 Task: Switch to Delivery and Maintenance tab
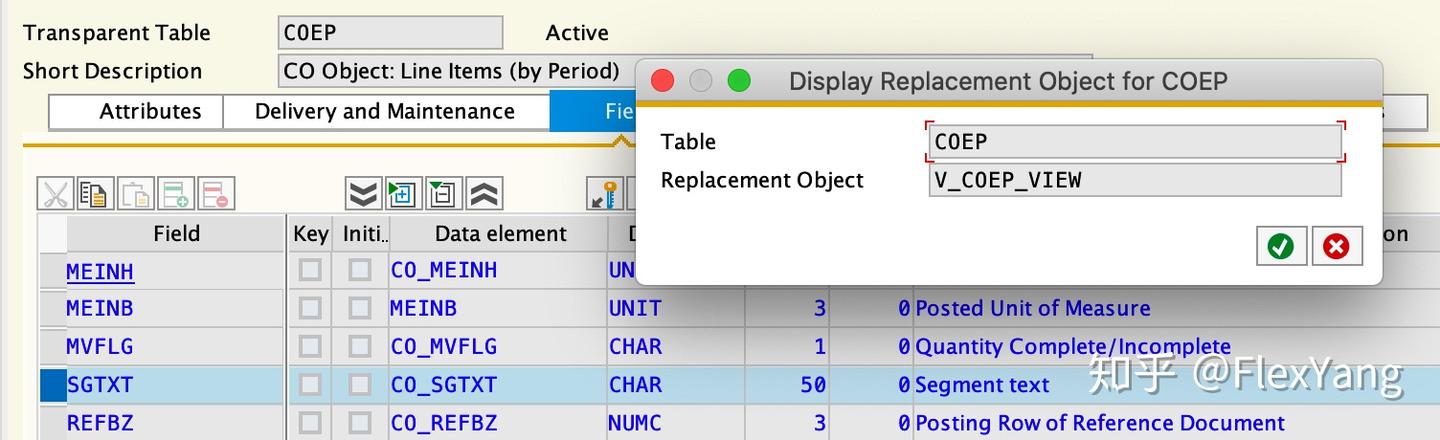pyautogui.click(x=385, y=111)
